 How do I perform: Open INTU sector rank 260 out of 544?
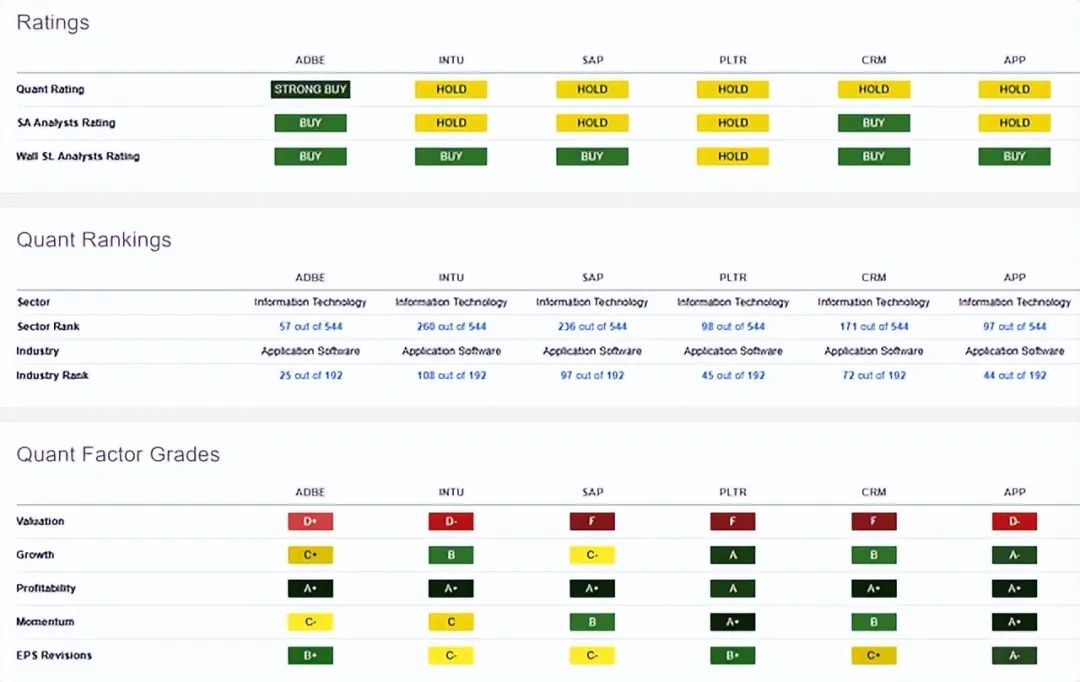[451, 327]
